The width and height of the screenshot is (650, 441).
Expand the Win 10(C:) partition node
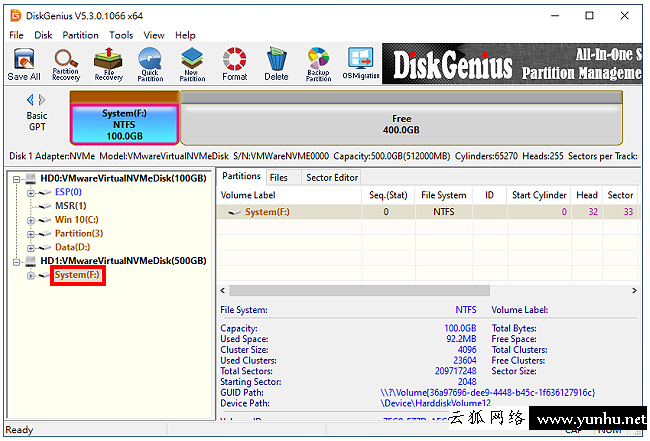30,220
